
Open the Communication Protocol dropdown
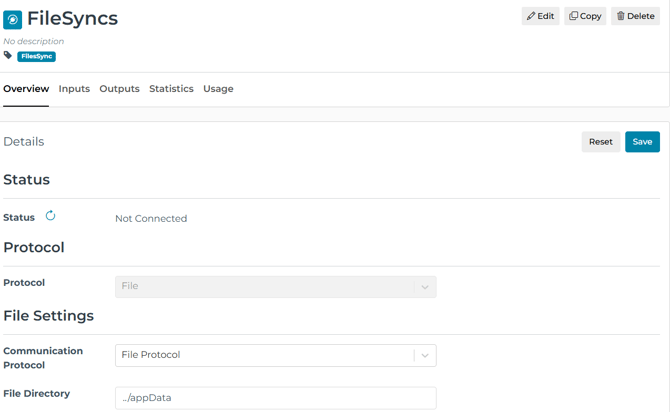(276, 355)
